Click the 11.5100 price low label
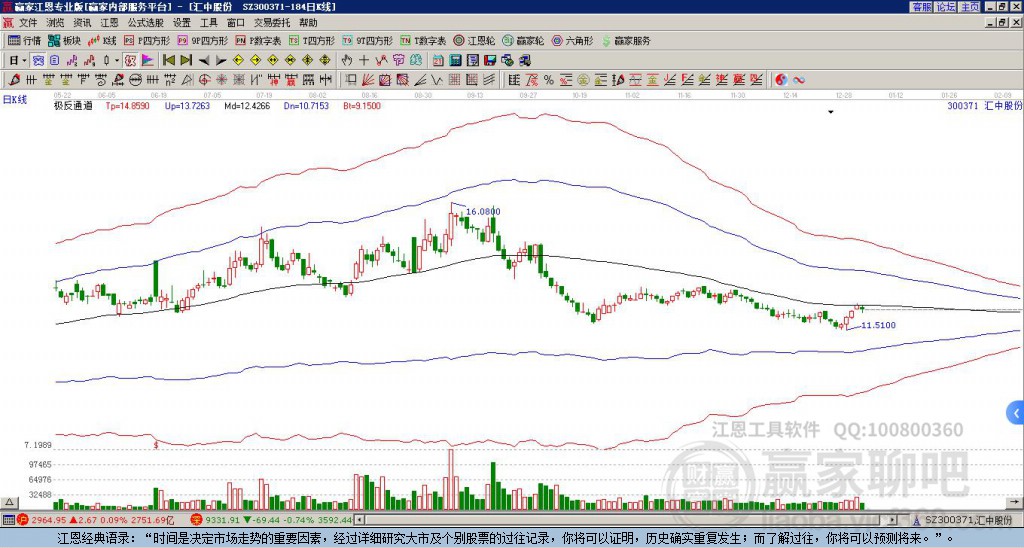Screen dimensions: 1024x548 coord(878,325)
